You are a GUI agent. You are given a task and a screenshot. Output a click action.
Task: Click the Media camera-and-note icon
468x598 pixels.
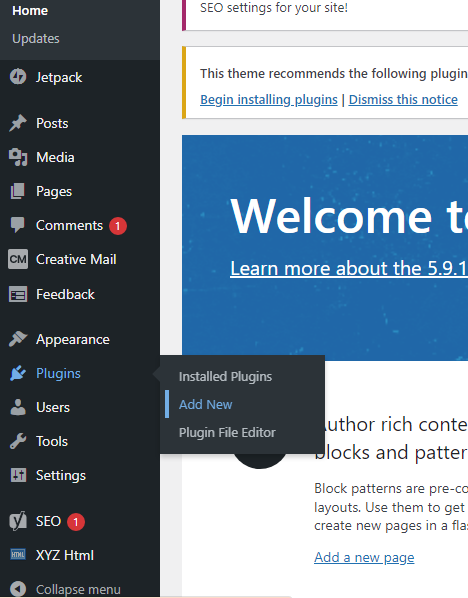coord(18,157)
